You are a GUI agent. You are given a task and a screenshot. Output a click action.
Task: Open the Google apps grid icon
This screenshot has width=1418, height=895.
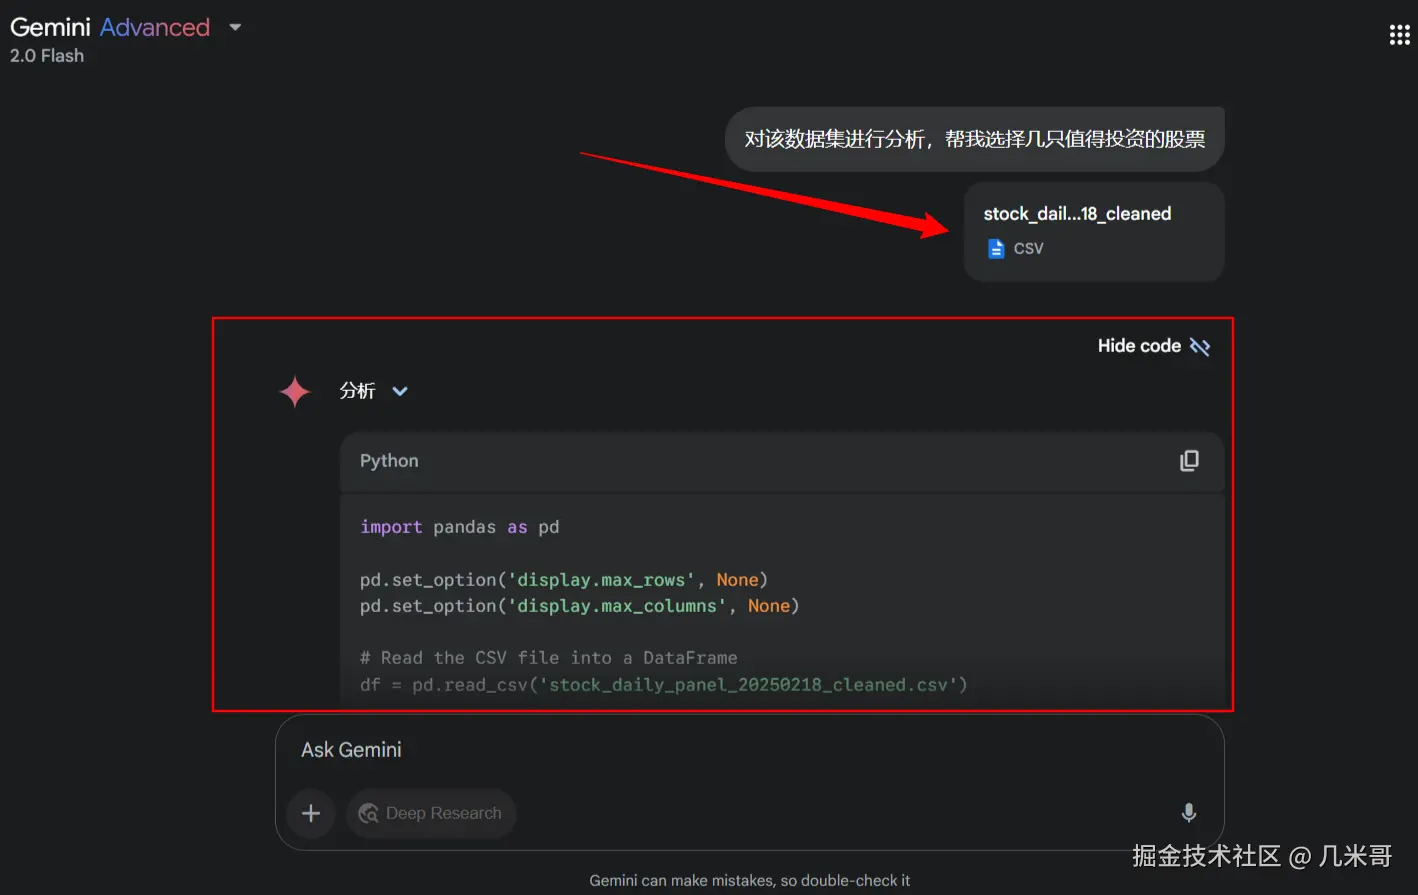coord(1399,35)
